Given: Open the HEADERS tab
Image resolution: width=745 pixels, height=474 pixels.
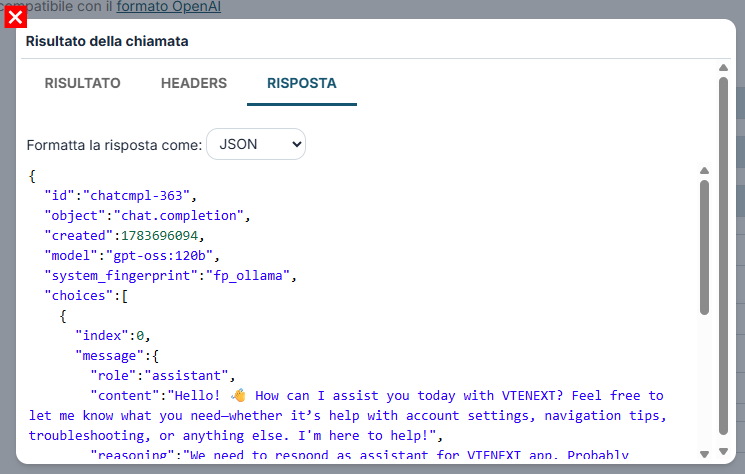Looking at the screenshot, I should pos(194,83).
